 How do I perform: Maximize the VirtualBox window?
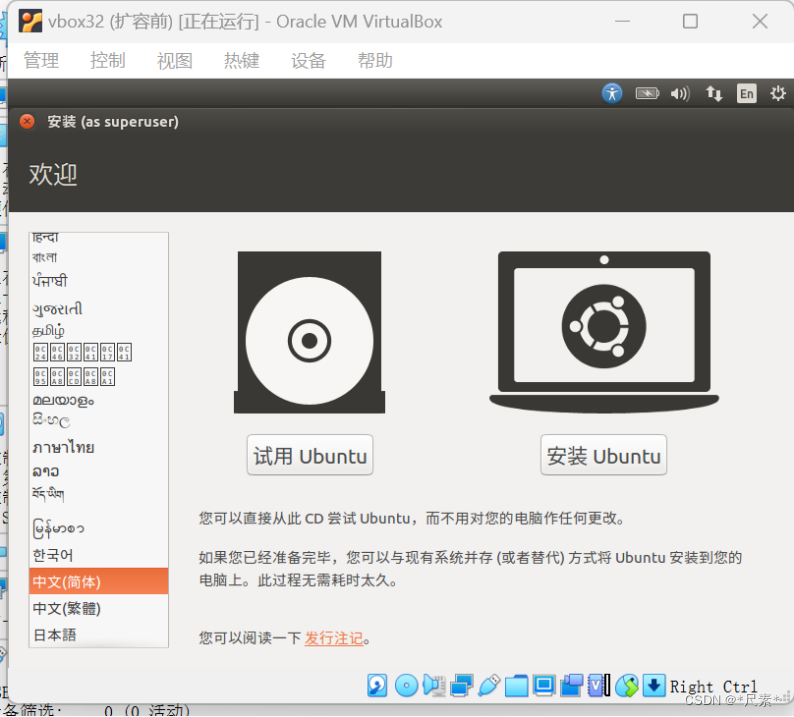pos(690,21)
